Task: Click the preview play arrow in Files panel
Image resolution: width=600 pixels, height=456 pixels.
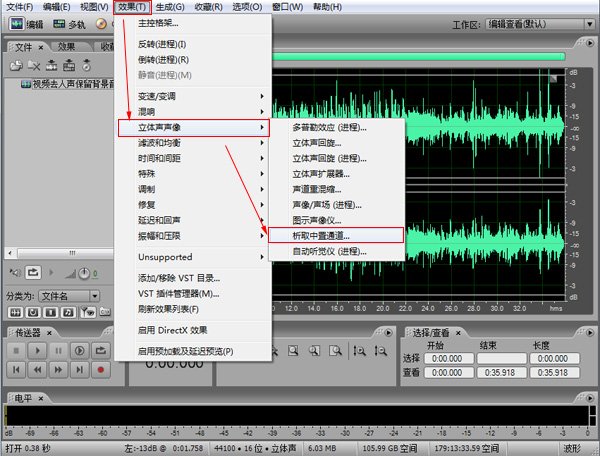Action: pos(51,273)
